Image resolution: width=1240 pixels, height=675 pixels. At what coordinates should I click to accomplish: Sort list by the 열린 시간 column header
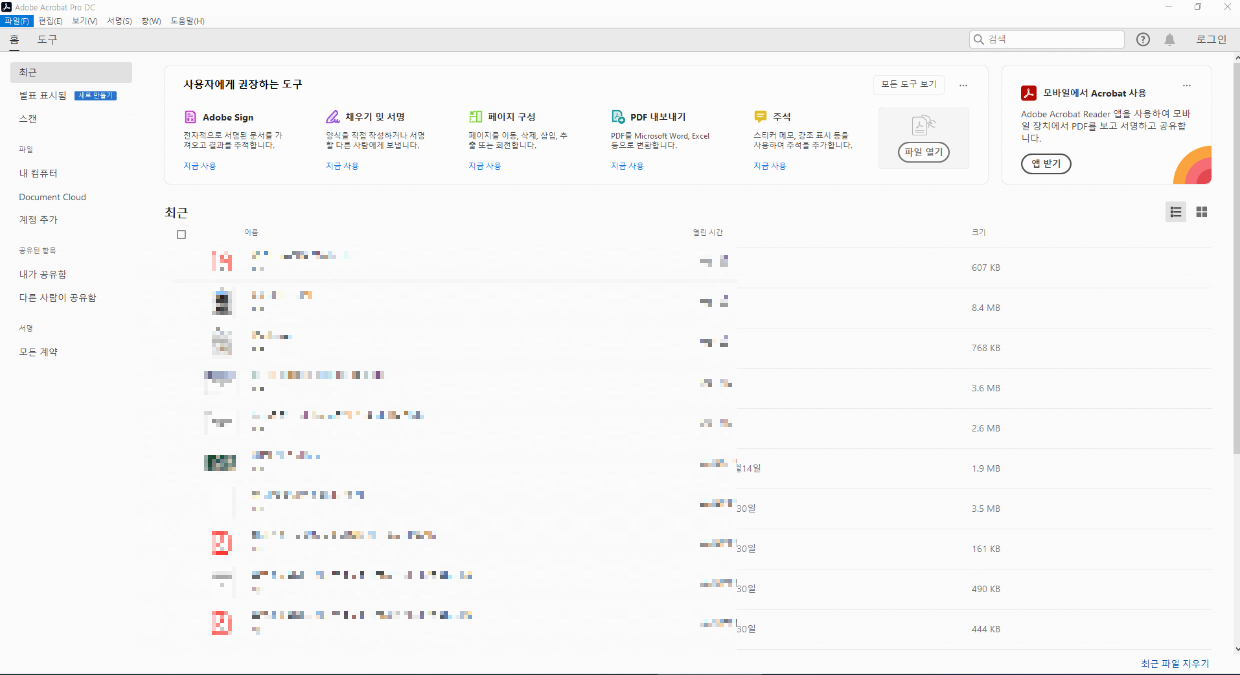(708, 232)
